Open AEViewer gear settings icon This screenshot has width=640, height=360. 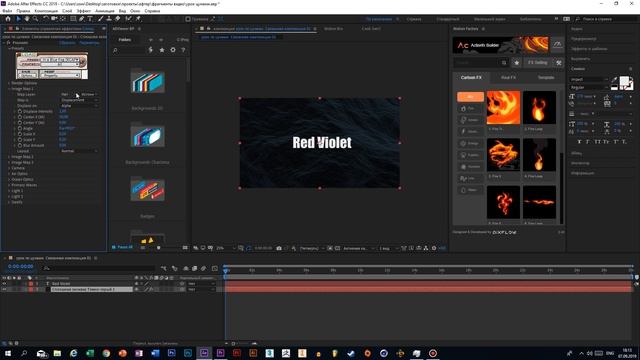coord(173,50)
